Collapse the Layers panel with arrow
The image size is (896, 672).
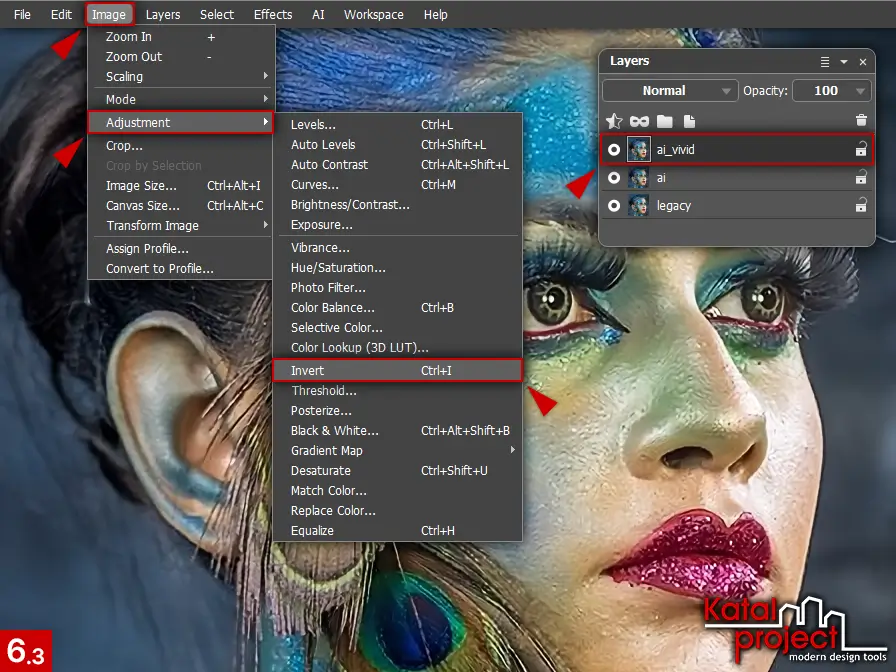[x=843, y=62]
